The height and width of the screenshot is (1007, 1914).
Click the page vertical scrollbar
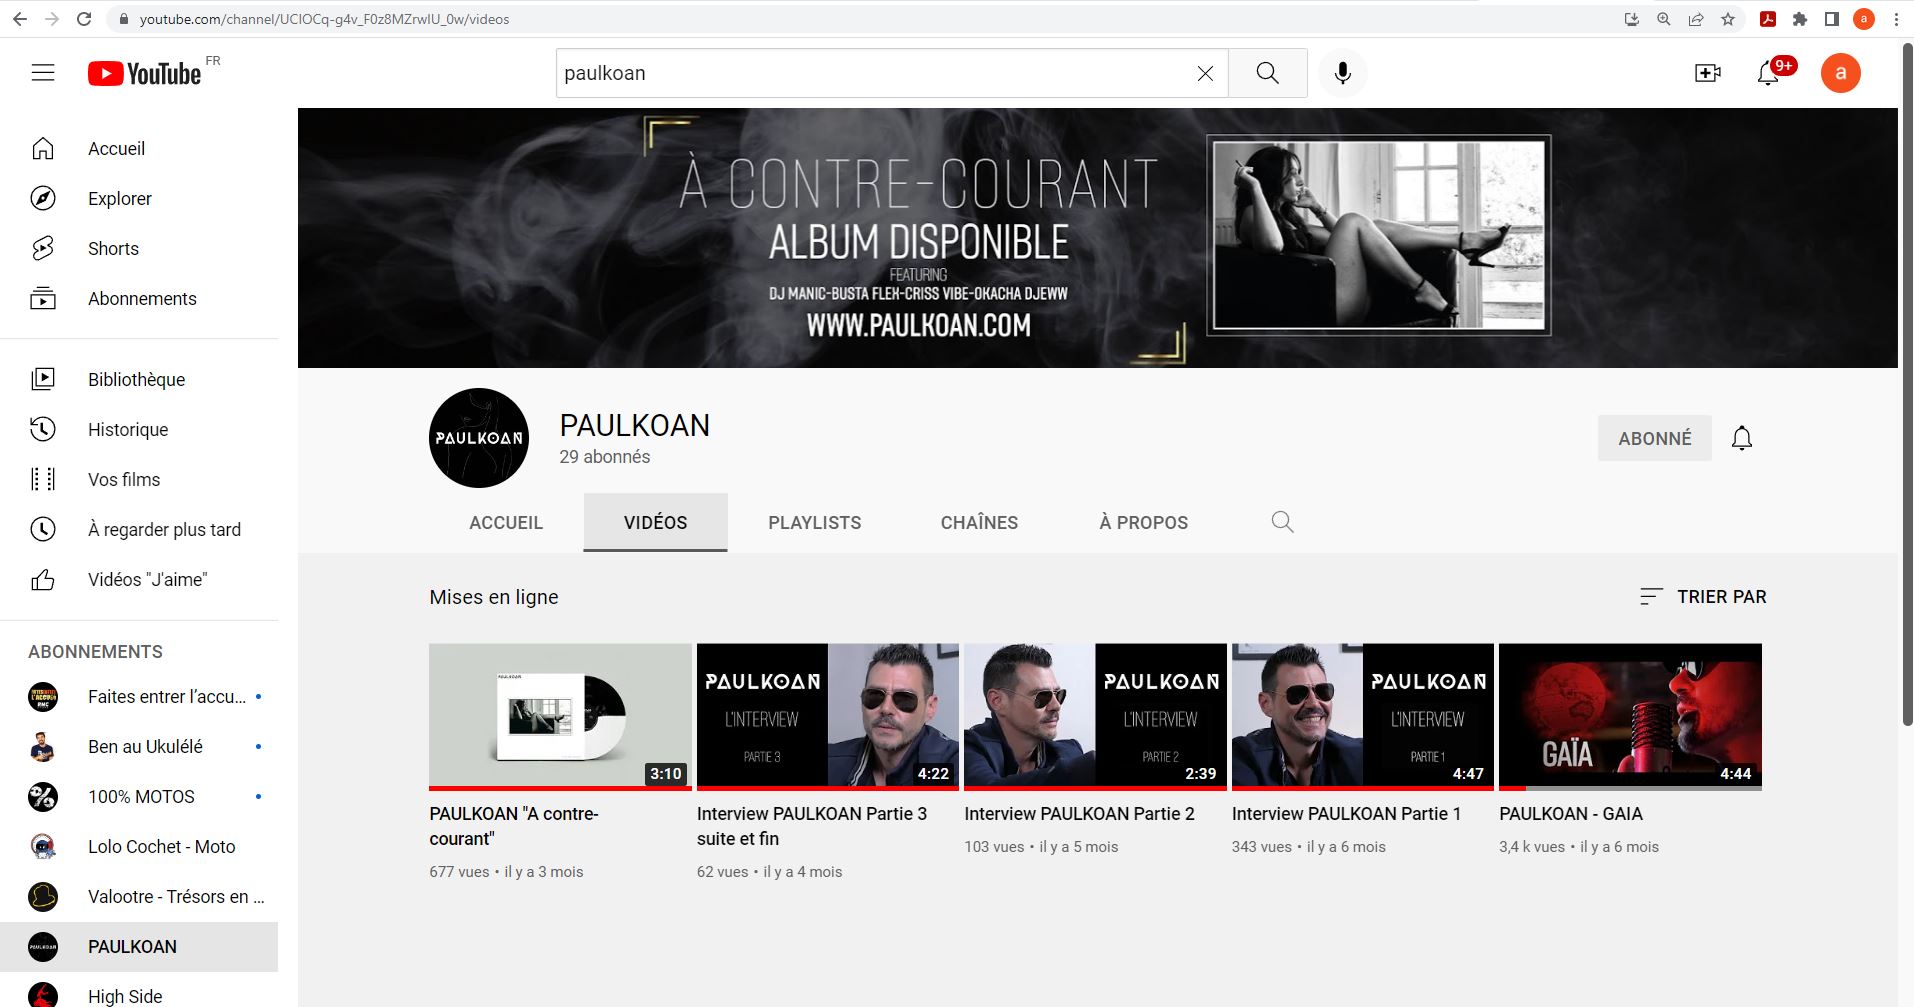pos(1906,385)
